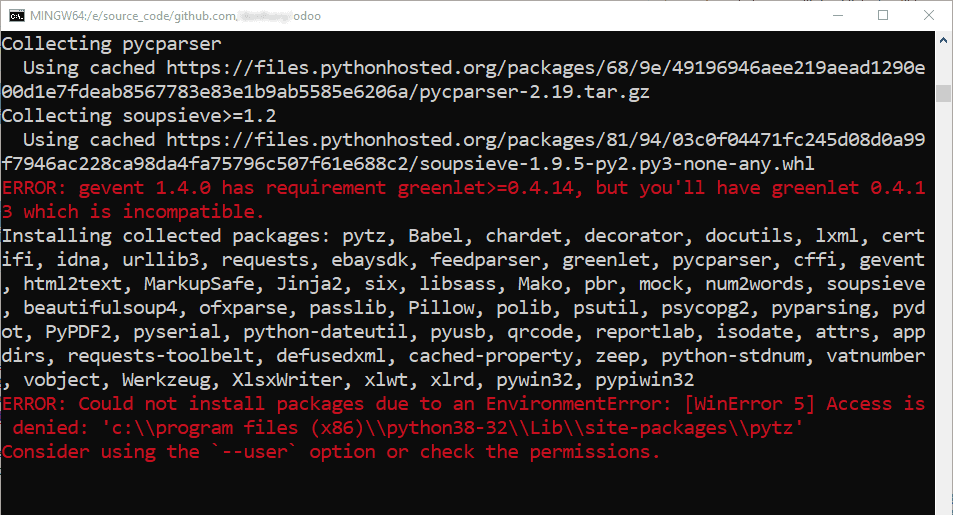Click the empty terminal area below the output
Viewport: 953px width, 515px height.
(467, 486)
